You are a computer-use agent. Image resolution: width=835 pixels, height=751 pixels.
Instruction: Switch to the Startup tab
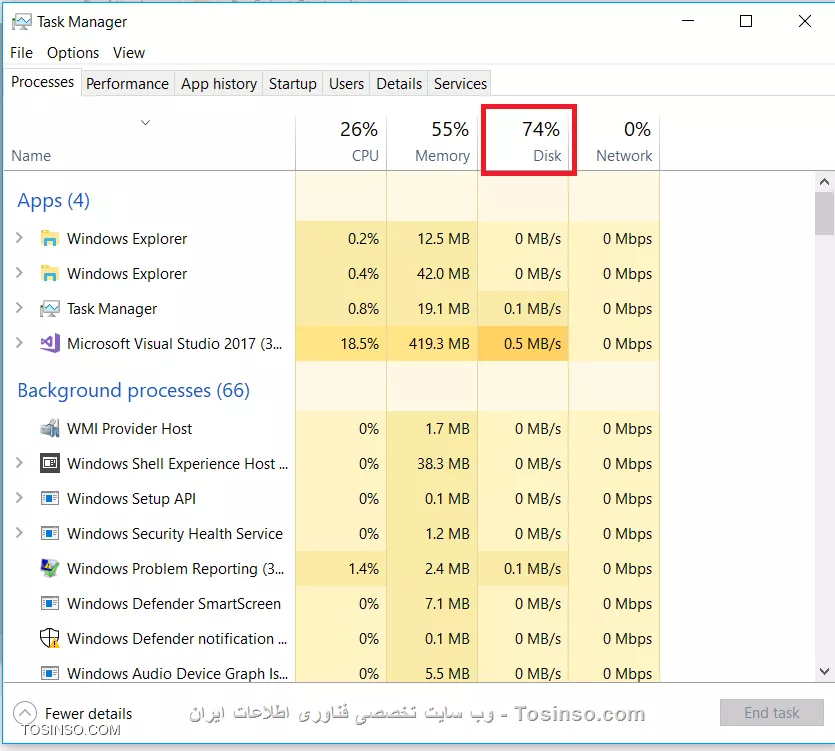coord(292,84)
